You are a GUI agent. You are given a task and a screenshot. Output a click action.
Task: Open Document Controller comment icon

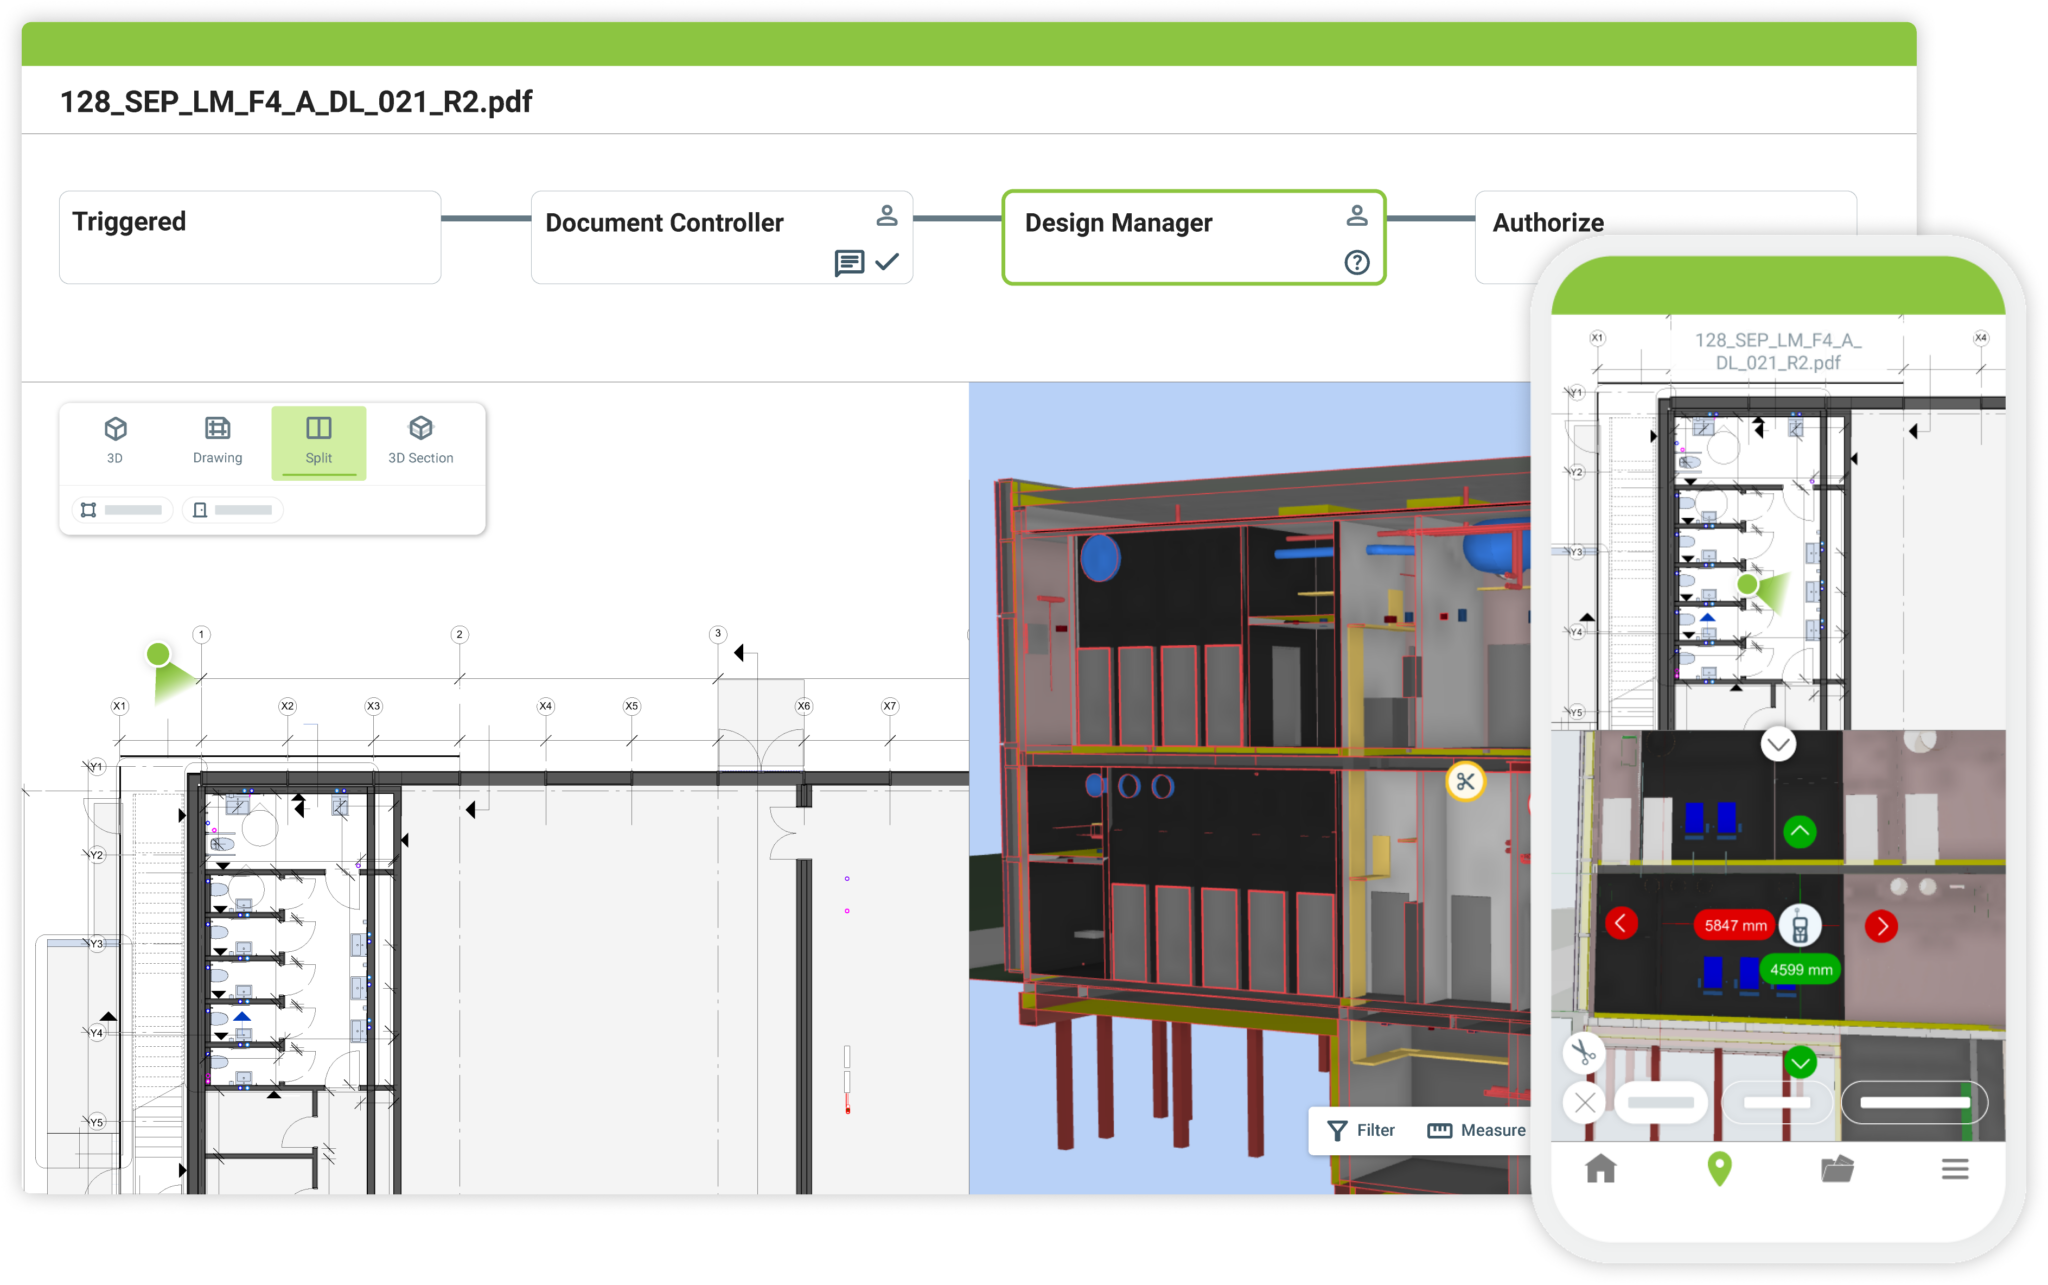[x=849, y=263]
